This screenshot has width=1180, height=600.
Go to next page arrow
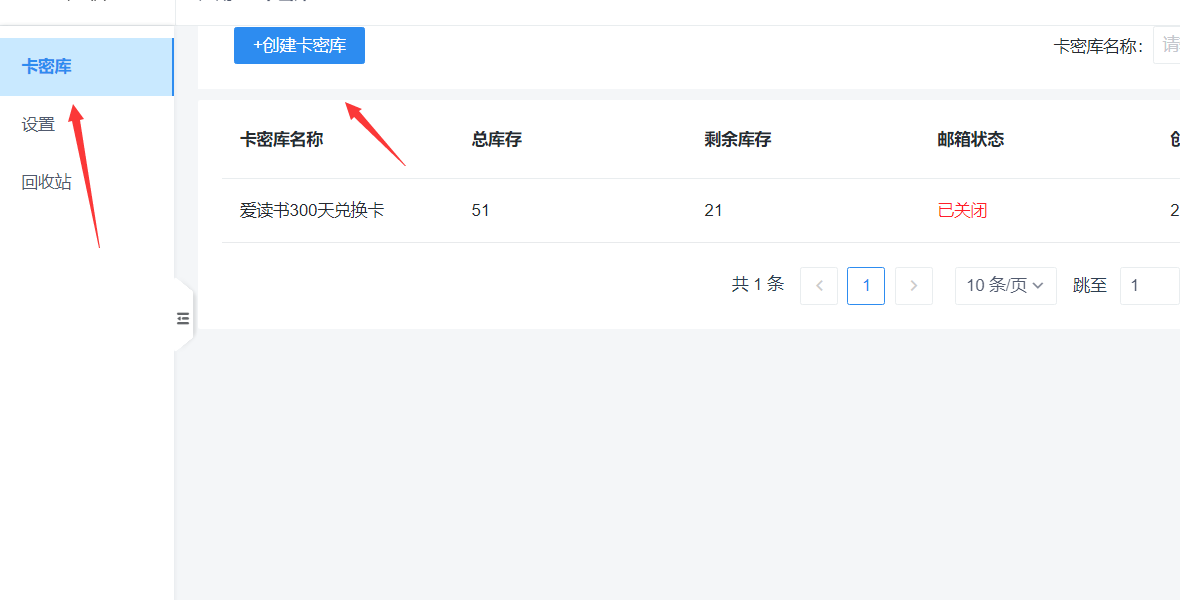click(x=914, y=285)
